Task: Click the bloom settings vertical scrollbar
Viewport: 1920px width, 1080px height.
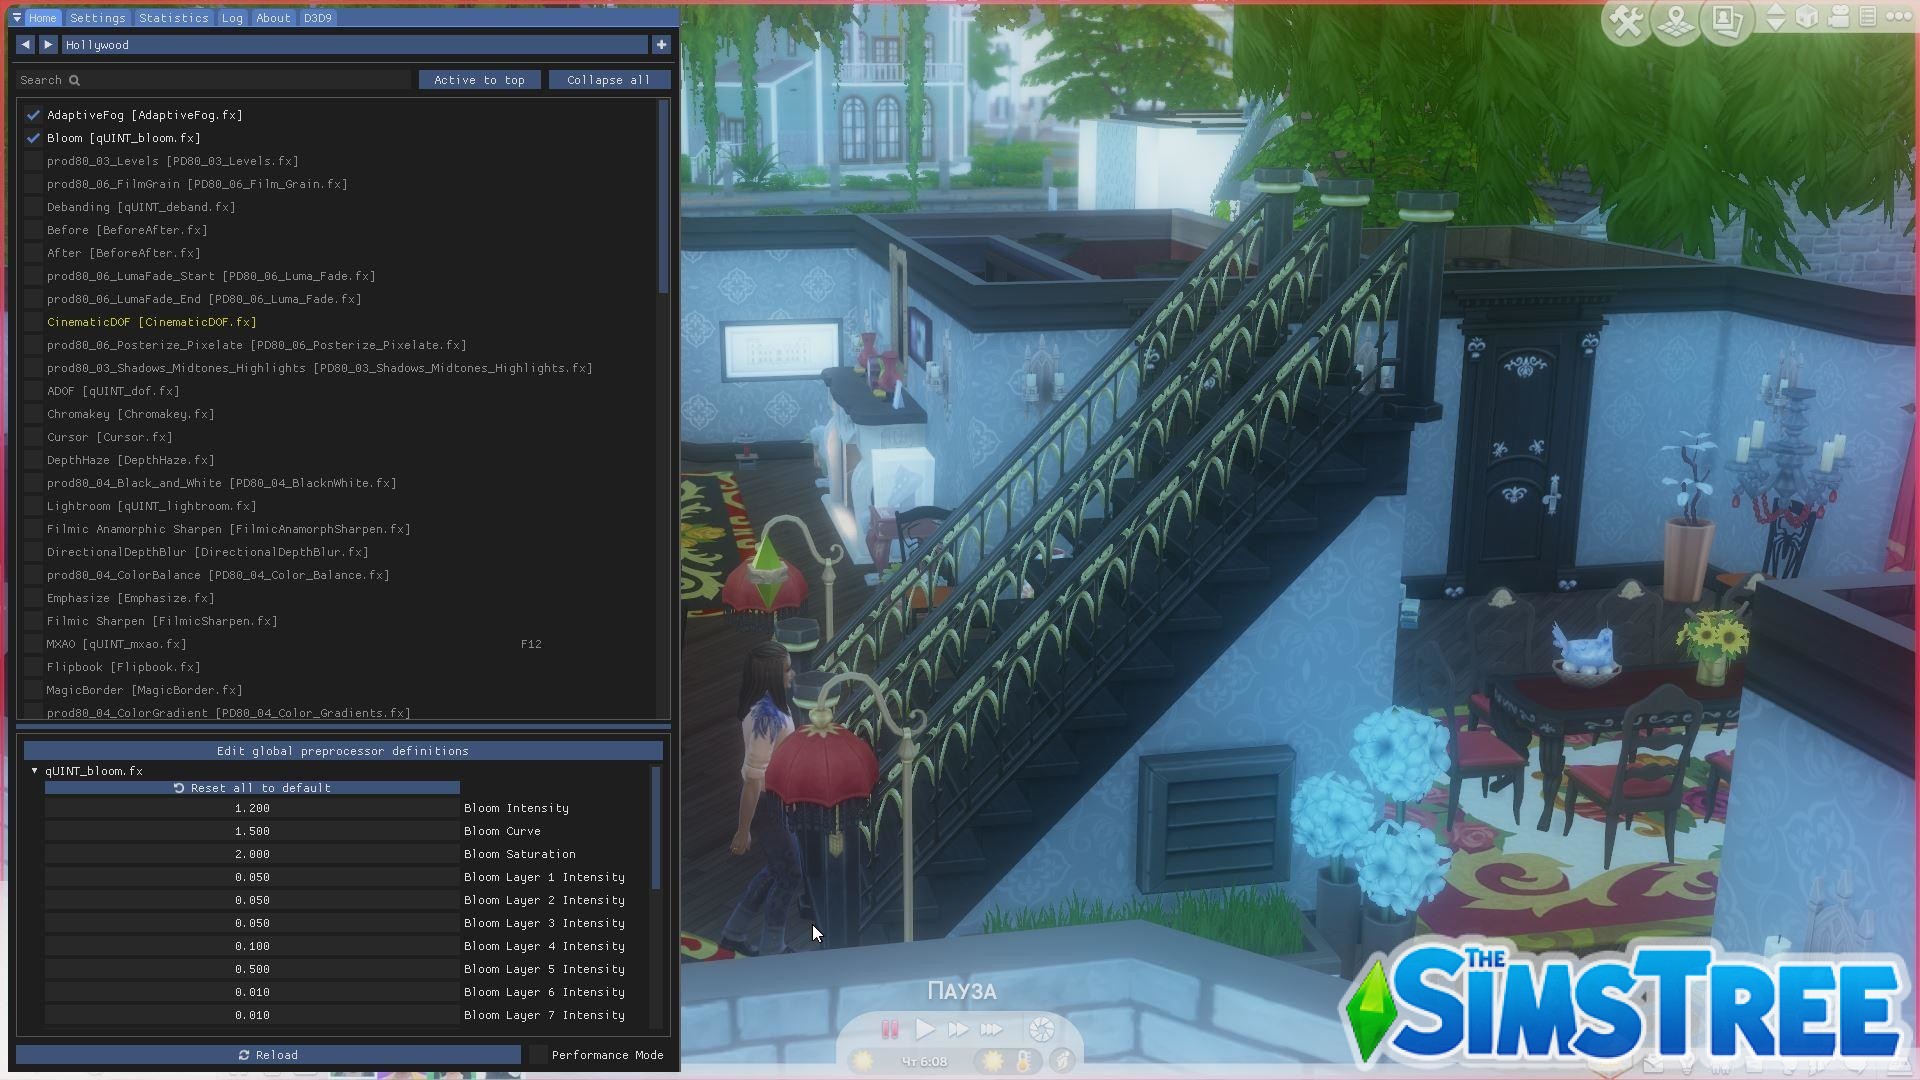Action: coord(656,828)
